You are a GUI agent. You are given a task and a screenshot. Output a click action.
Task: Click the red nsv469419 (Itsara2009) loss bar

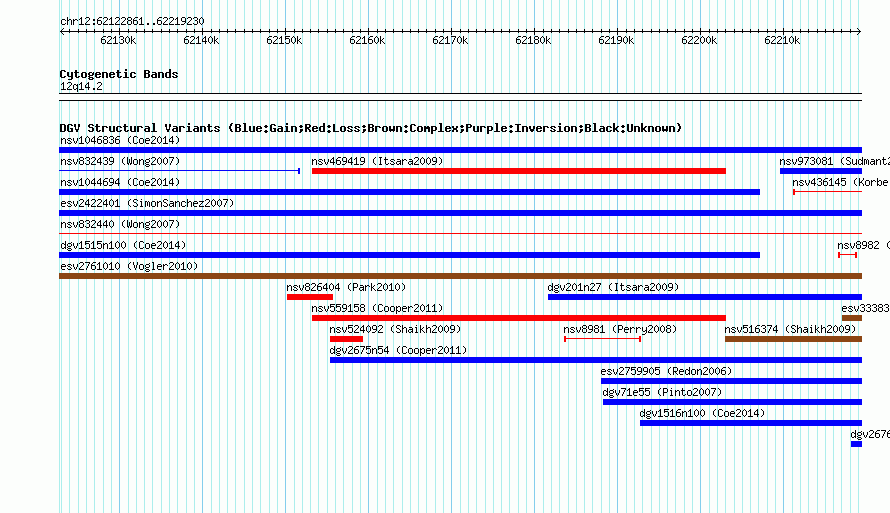(519, 171)
